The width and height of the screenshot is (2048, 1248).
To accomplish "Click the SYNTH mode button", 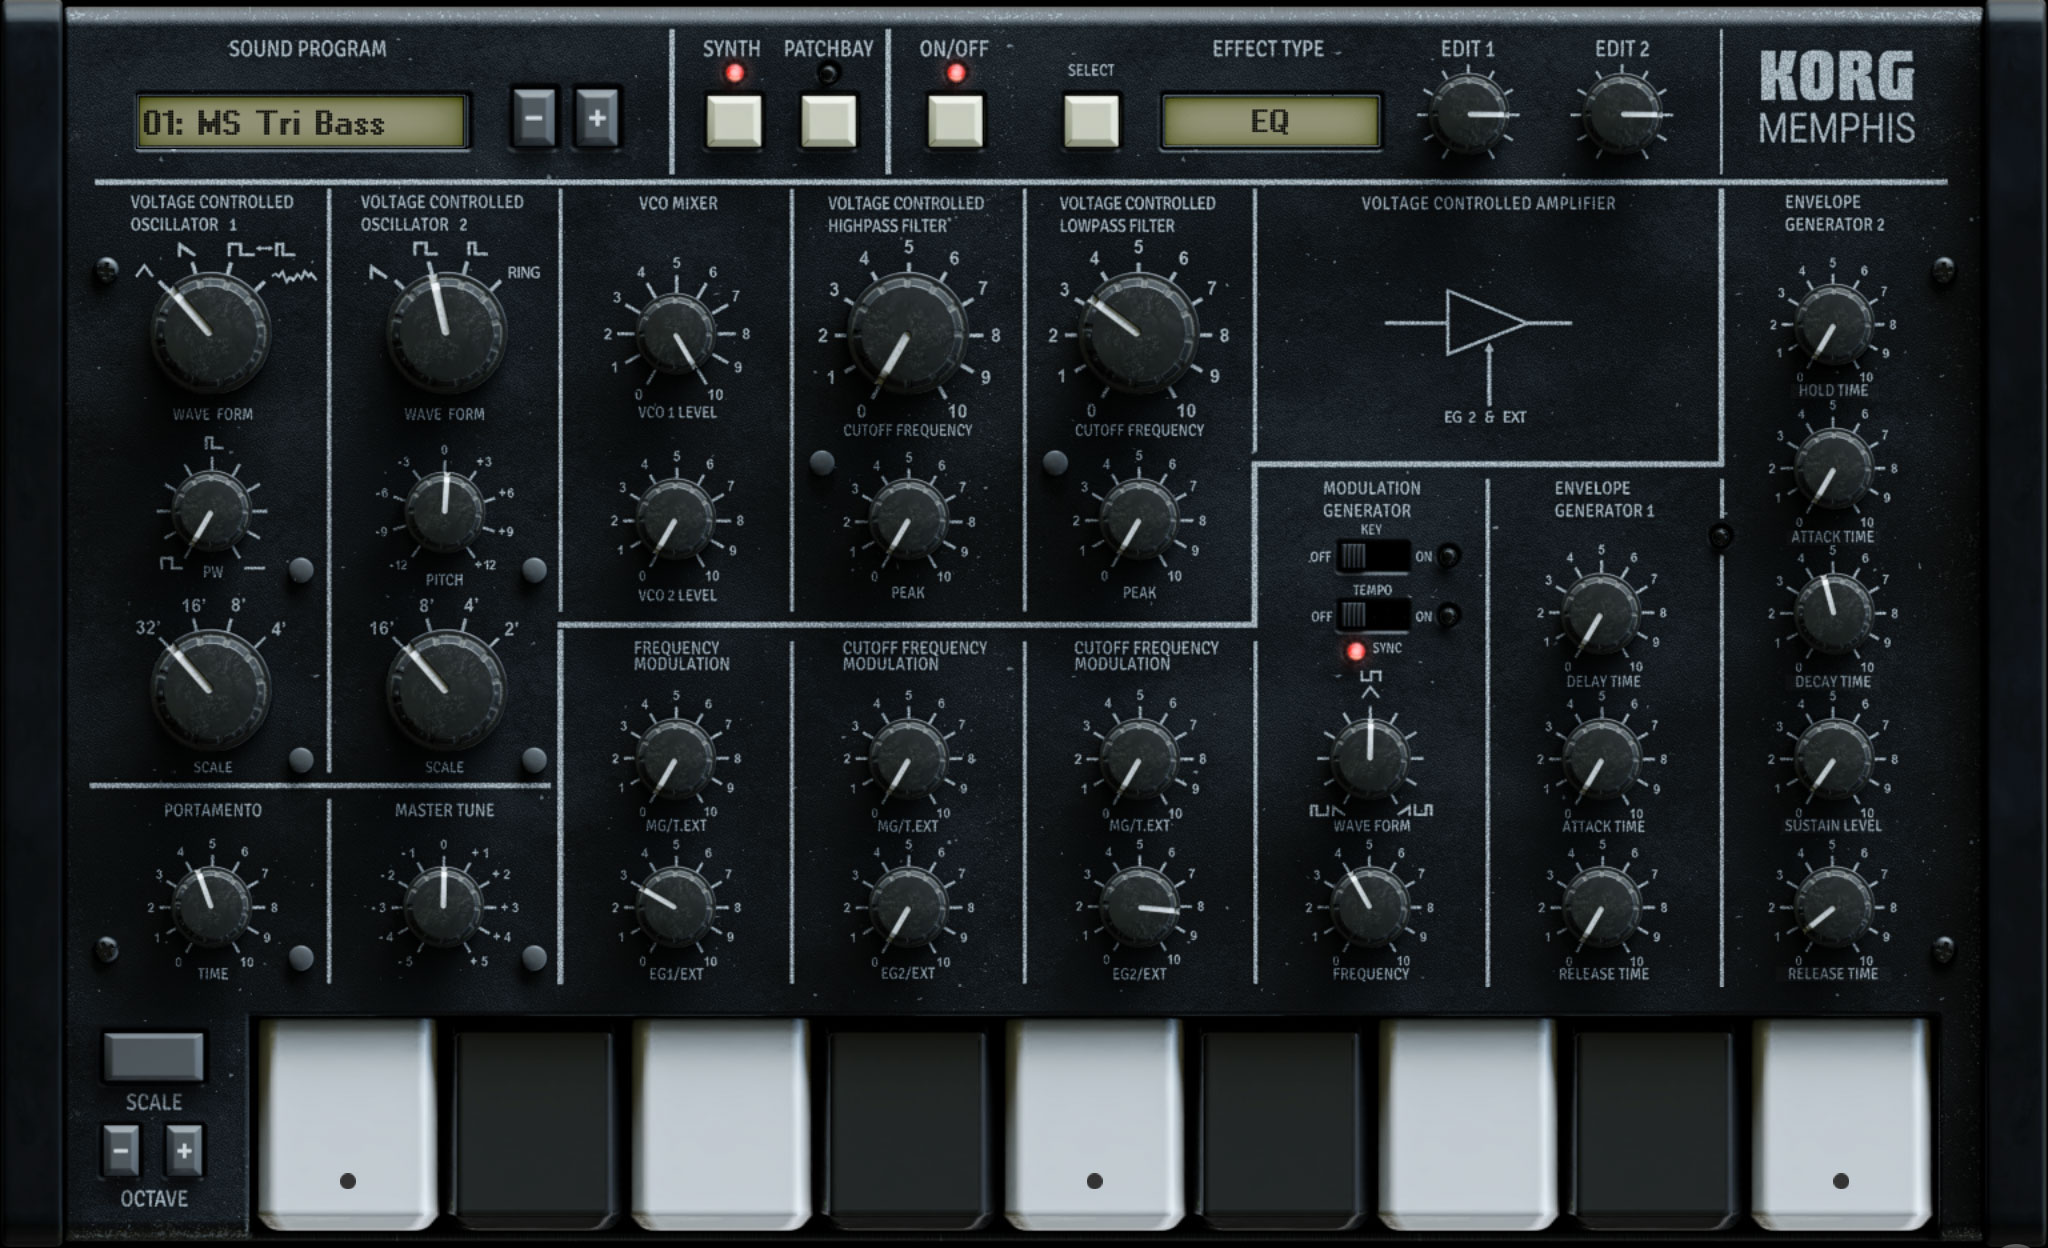I will point(734,121).
